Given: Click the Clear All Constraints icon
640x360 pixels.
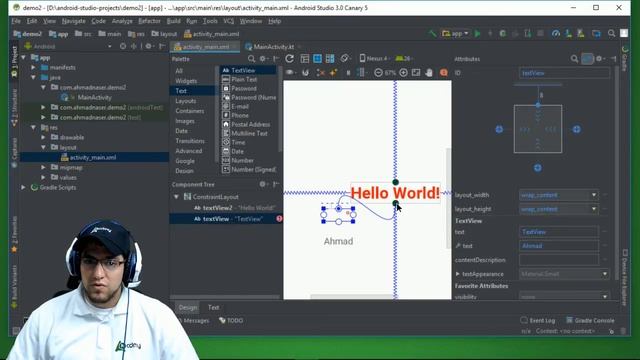Looking at the screenshot, I should click(321, 73).
